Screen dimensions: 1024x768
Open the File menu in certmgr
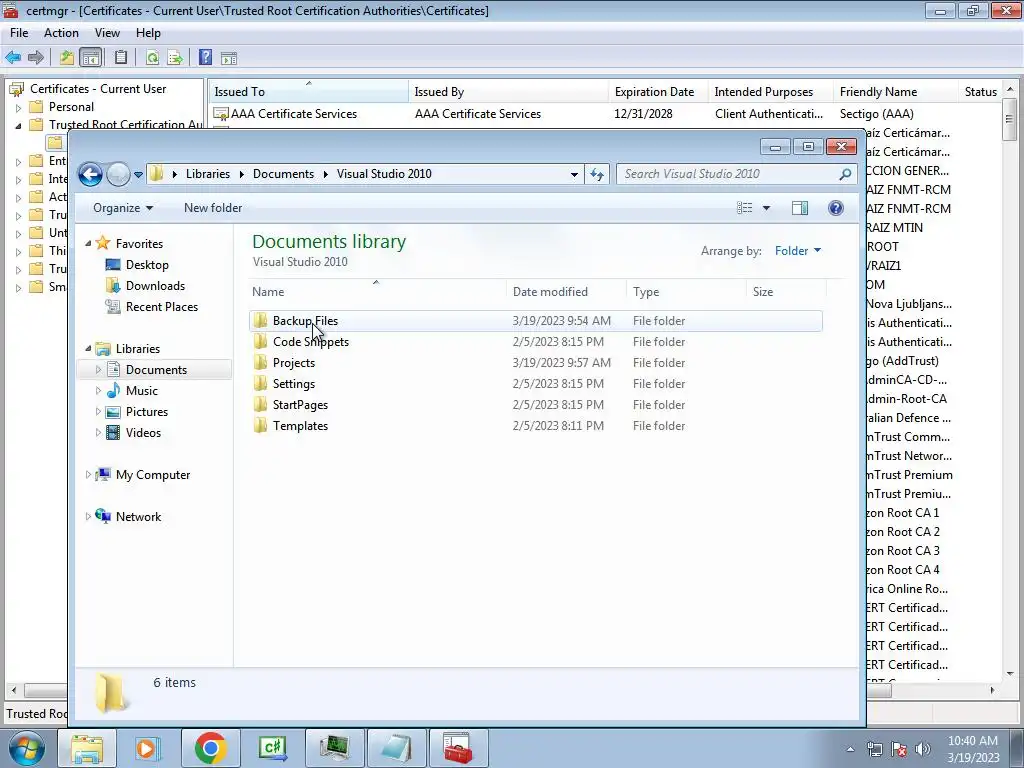(19, 33)
